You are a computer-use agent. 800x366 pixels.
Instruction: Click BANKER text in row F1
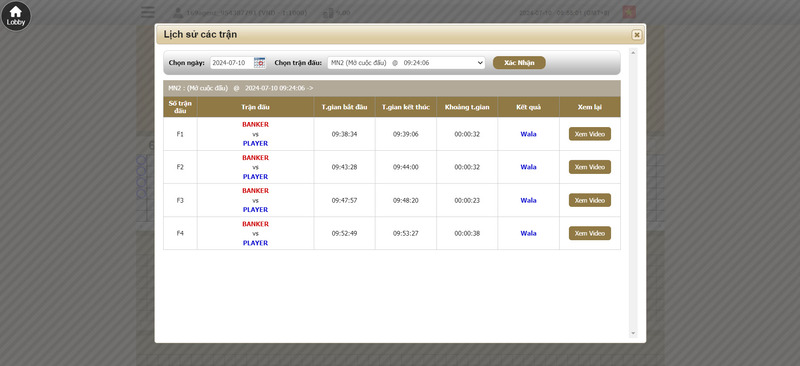pyautogui.click(x=255, y=125)
